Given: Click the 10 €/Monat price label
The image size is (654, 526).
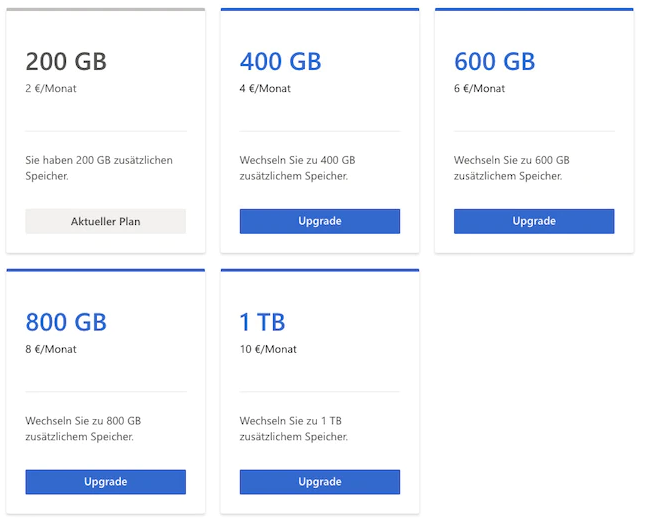Looking at the screenshot, I should tap(268, 349).
